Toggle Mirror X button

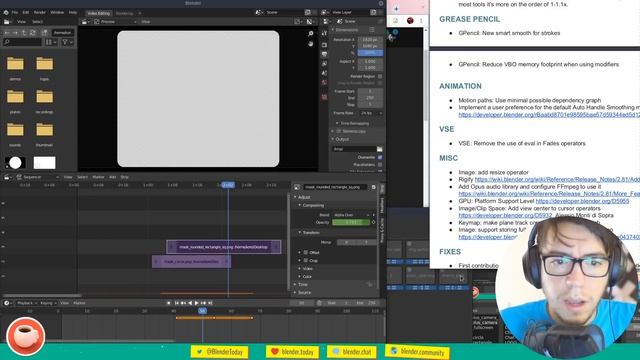click(347, 242)
